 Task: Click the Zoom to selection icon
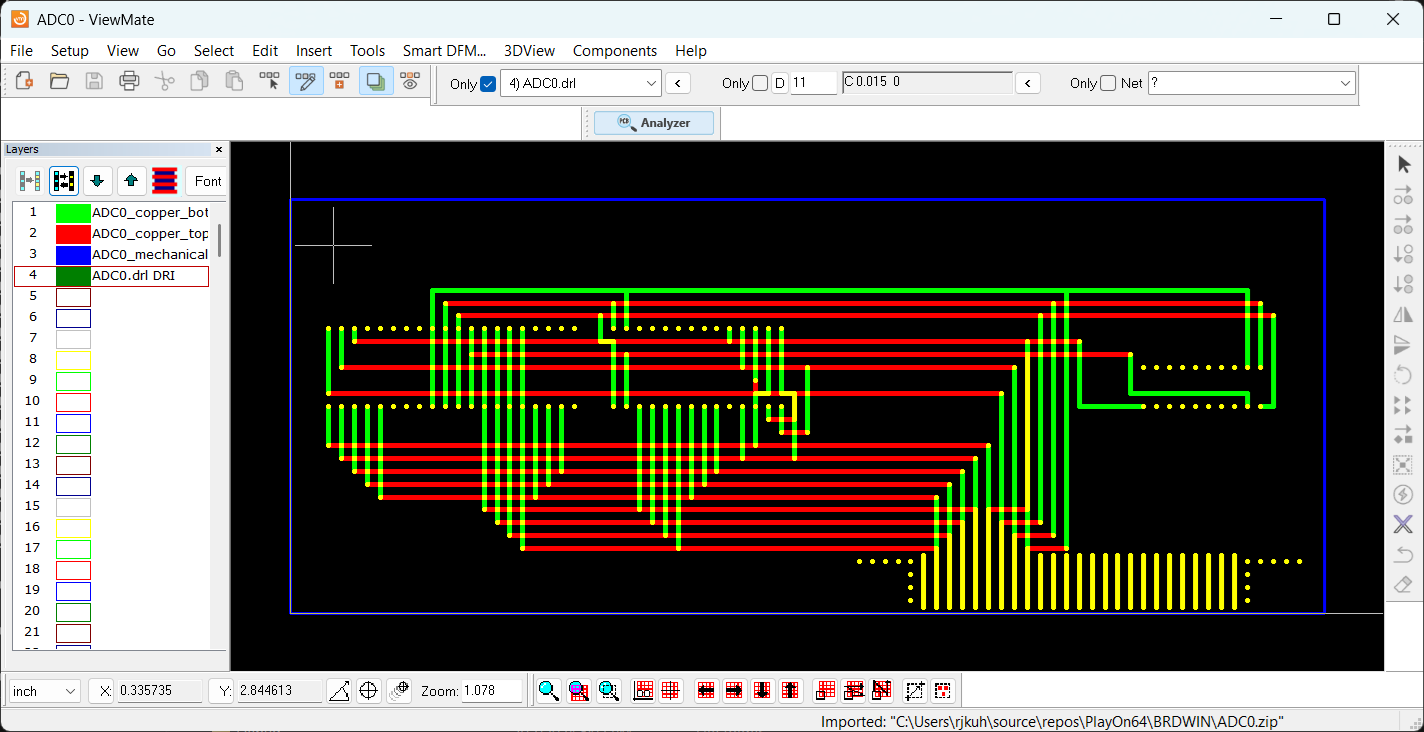coord(609,690)
